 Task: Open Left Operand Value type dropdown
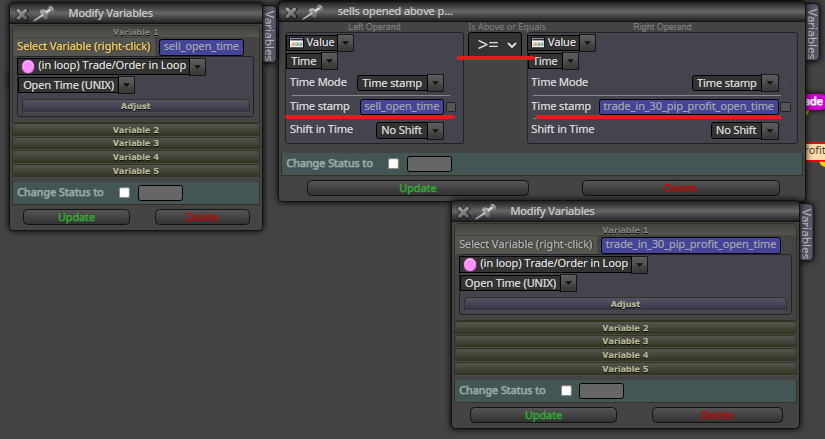click(346, 43)
